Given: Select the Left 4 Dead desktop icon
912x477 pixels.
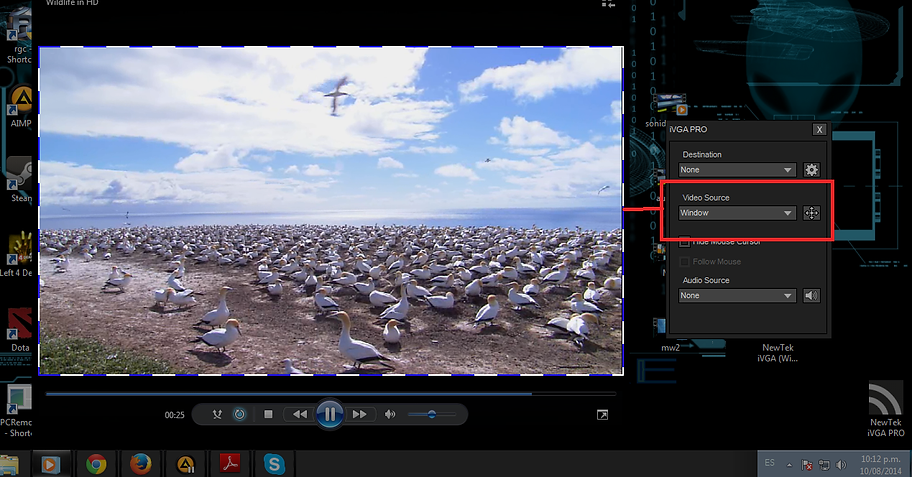Looking at the screenshot, I should tap(19, 255).
